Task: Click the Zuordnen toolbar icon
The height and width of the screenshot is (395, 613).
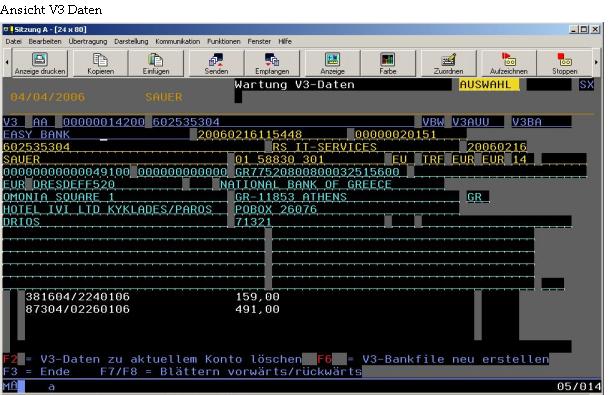Action: tap(448, 63)
